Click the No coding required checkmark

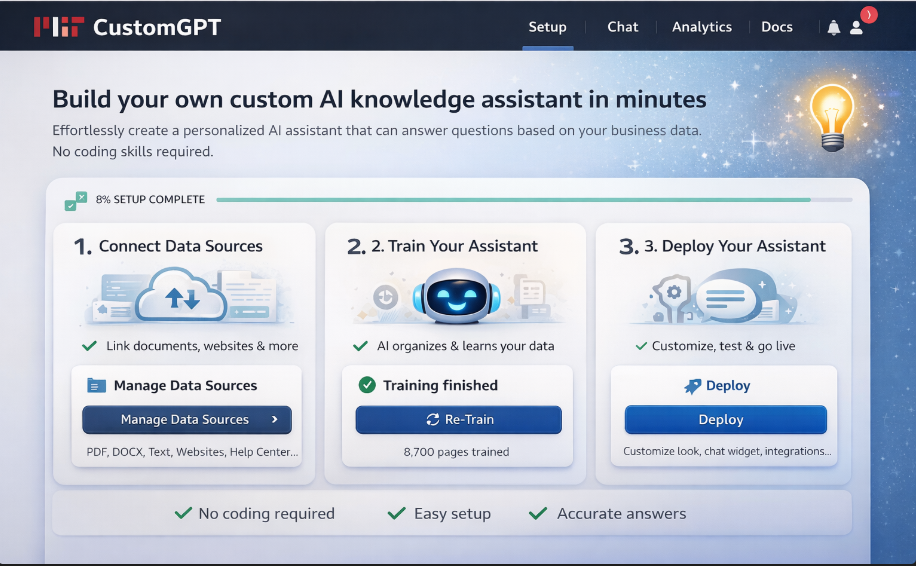(x=183, y=513)
